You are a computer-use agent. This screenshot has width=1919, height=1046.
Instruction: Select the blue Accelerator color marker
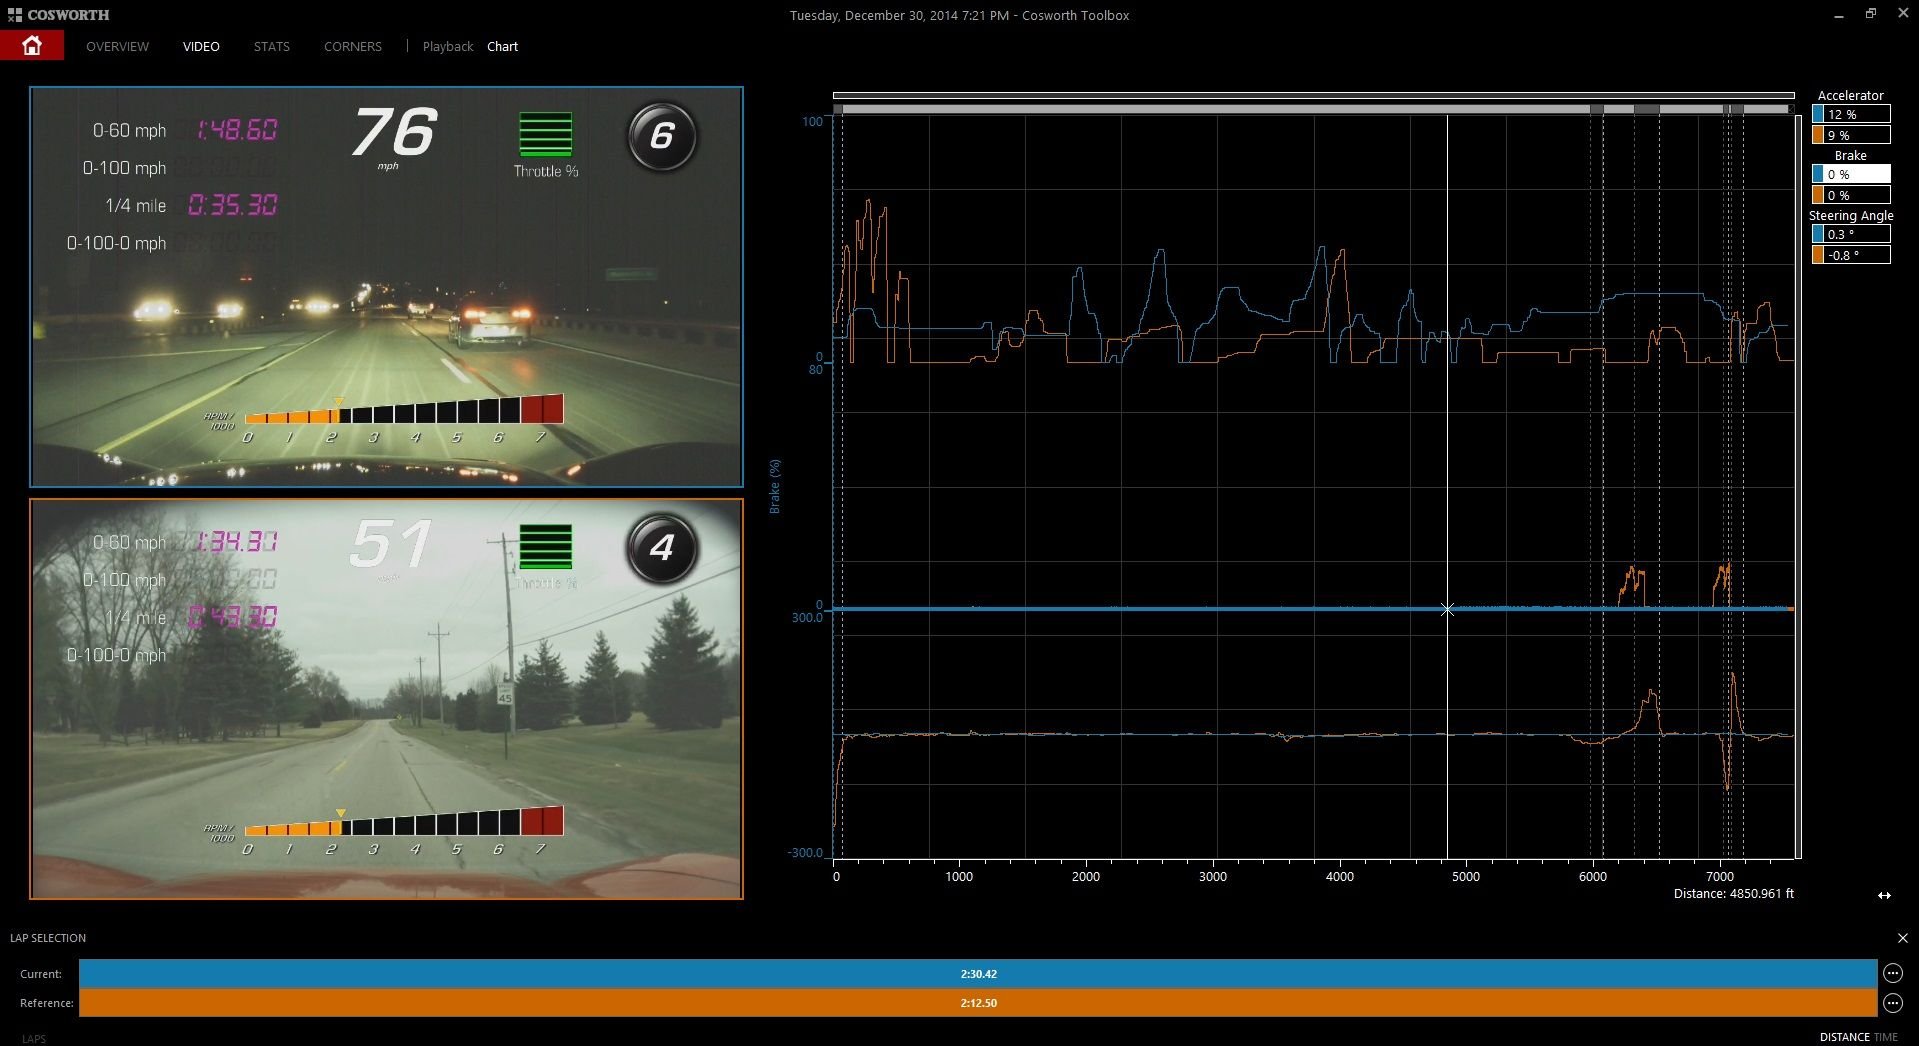tap(1816, 114)
